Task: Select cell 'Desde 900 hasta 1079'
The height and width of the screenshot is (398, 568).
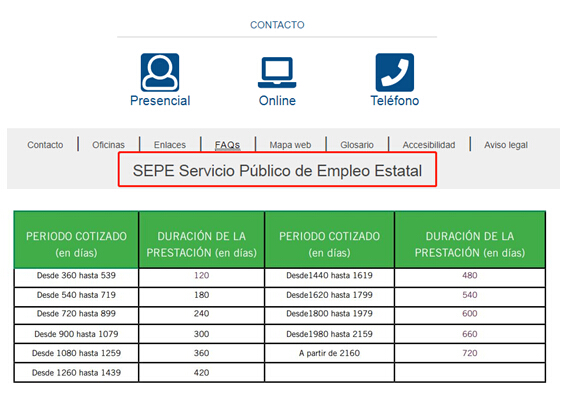Action: pos(76,334)
